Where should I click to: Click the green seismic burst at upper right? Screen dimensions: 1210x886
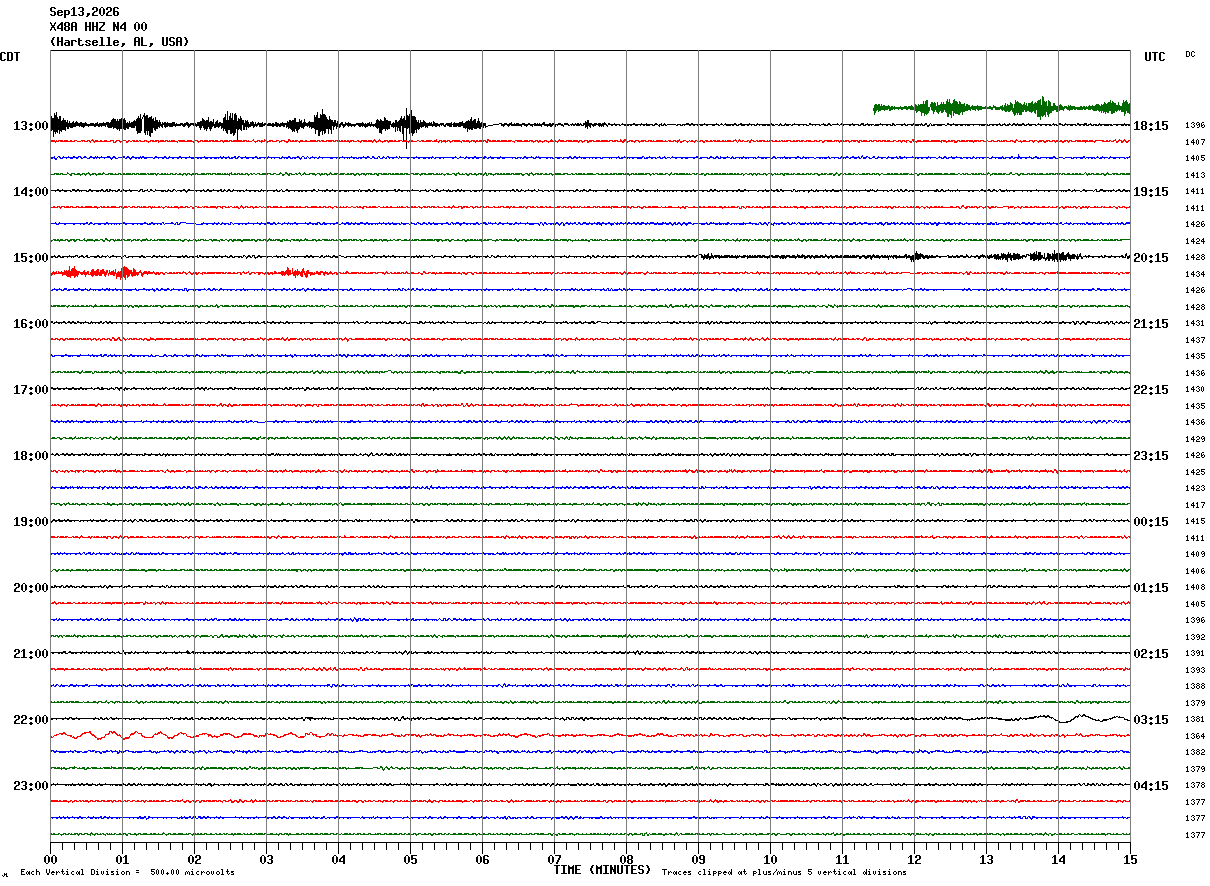click(1001, 107)
